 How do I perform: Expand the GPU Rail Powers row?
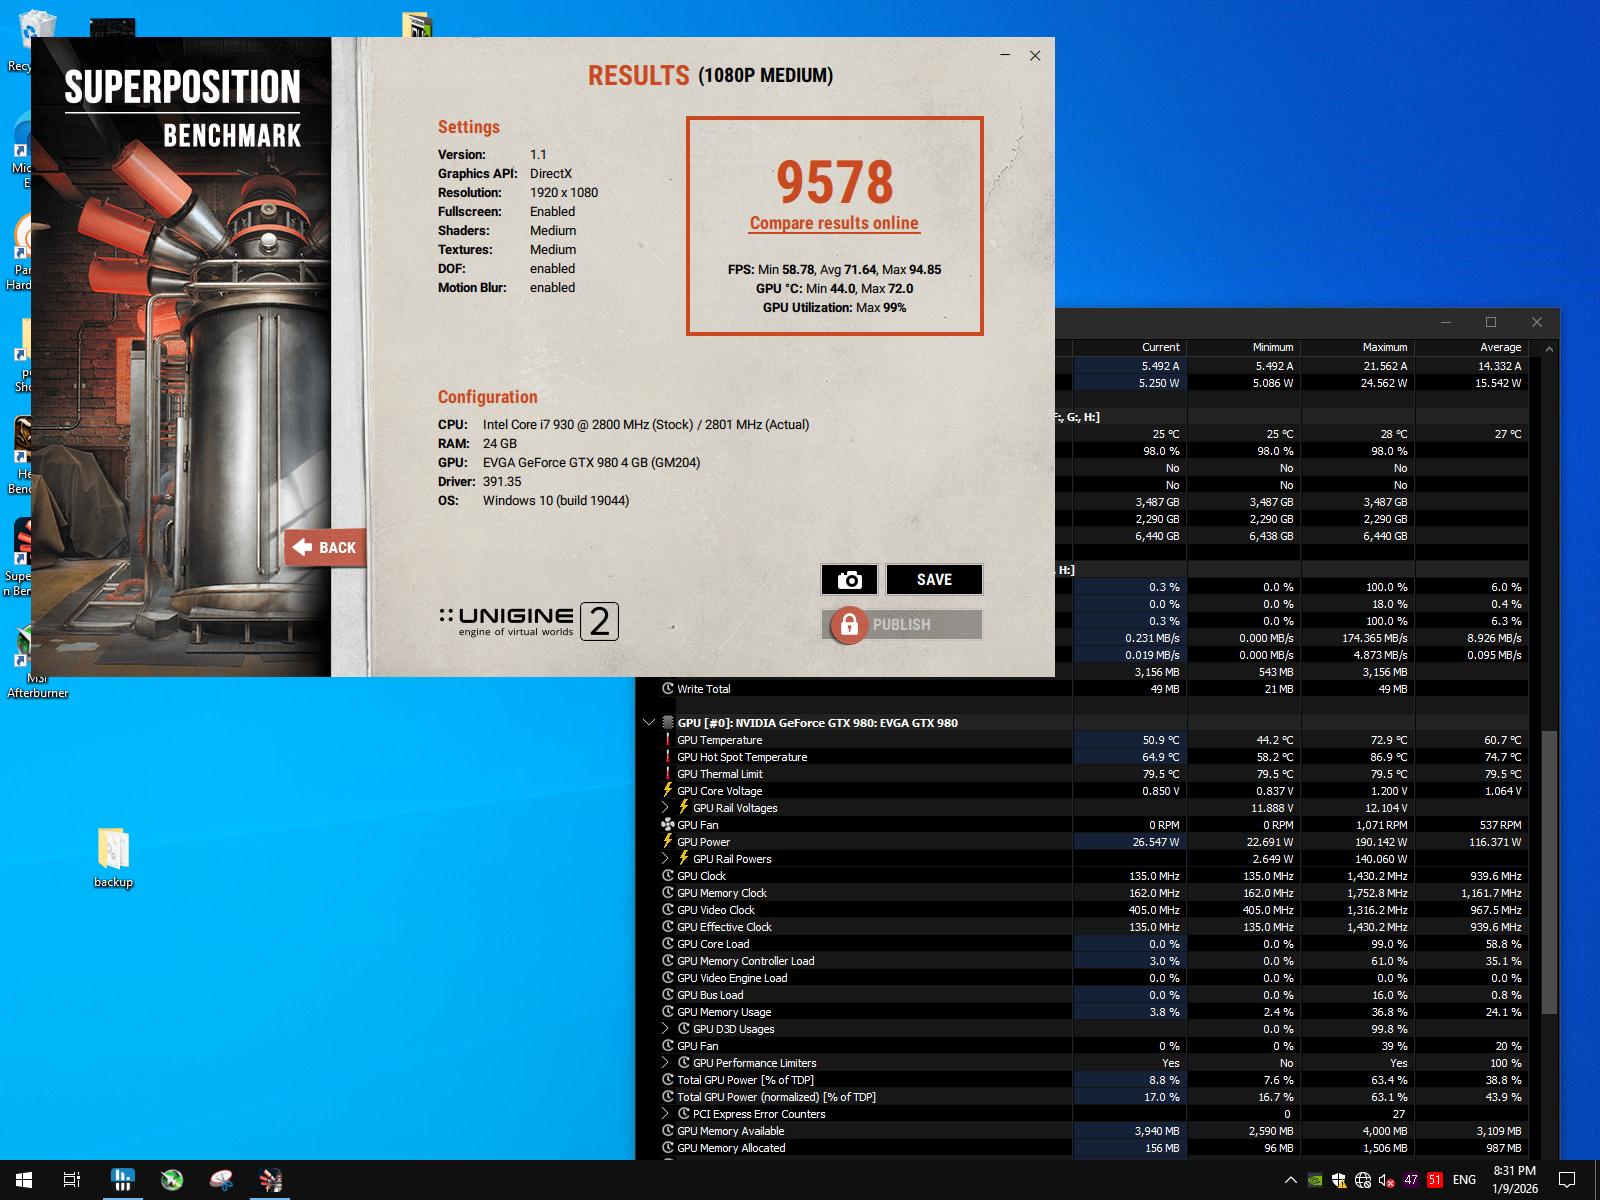click(666, 859)
